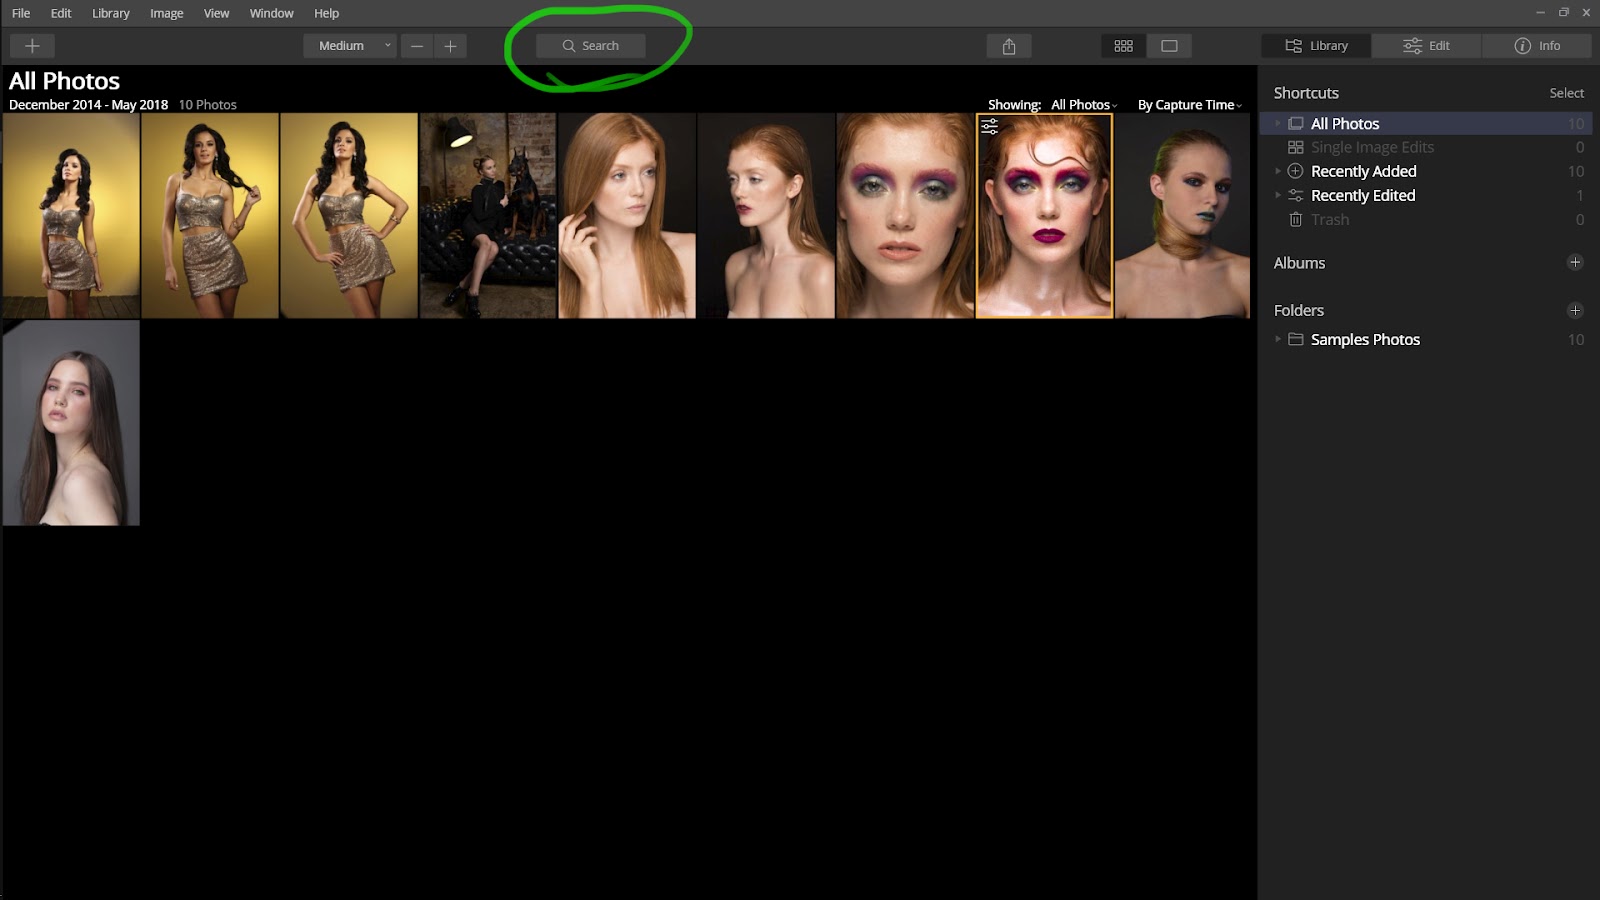Click the All Photos heading title

[x=64, y=81]
